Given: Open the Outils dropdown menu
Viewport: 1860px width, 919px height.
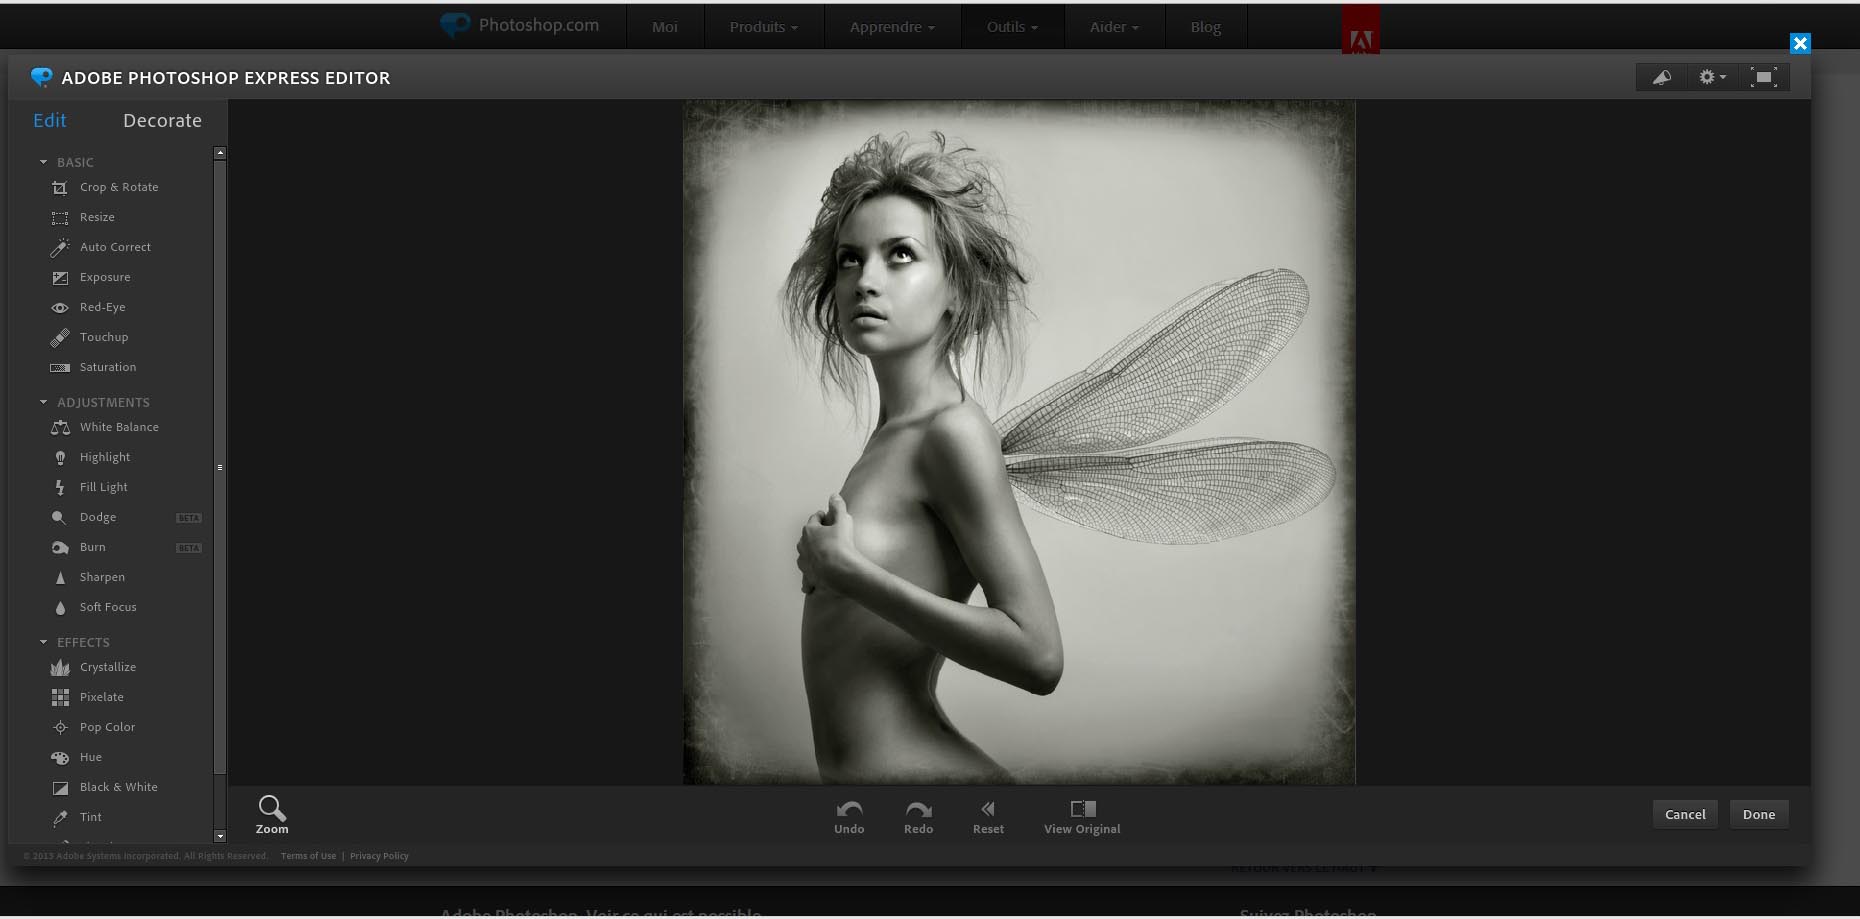Looking at the screenshot, I should coord(1012,27).
